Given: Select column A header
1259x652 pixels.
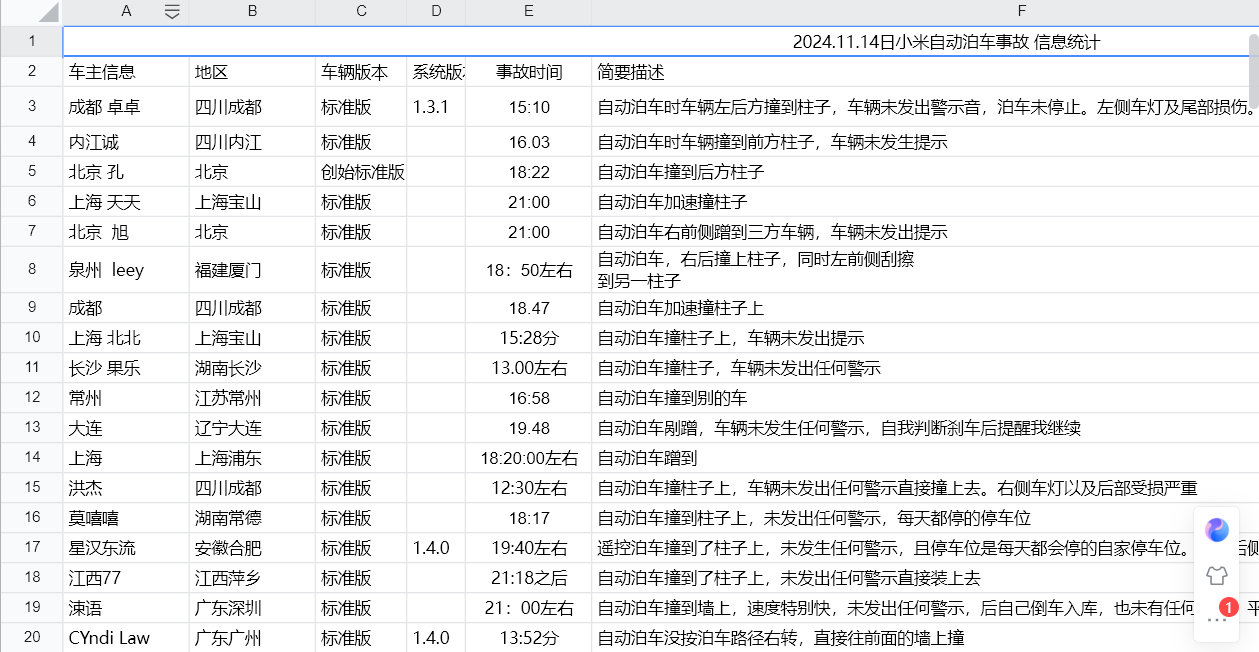Looking at the screenshot, I should 126,12.
